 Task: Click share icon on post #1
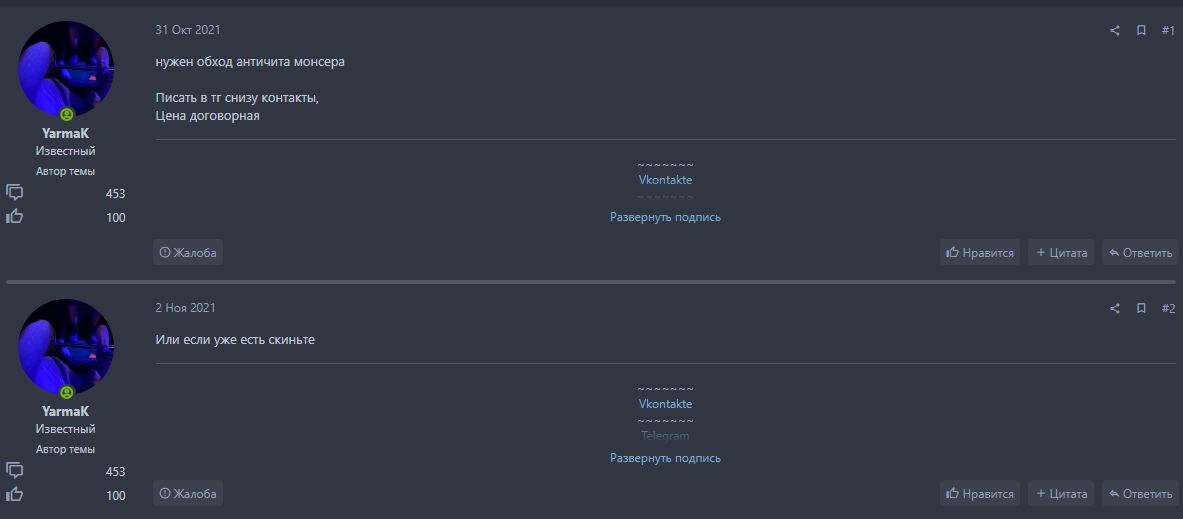click(x=1115, y=31)
